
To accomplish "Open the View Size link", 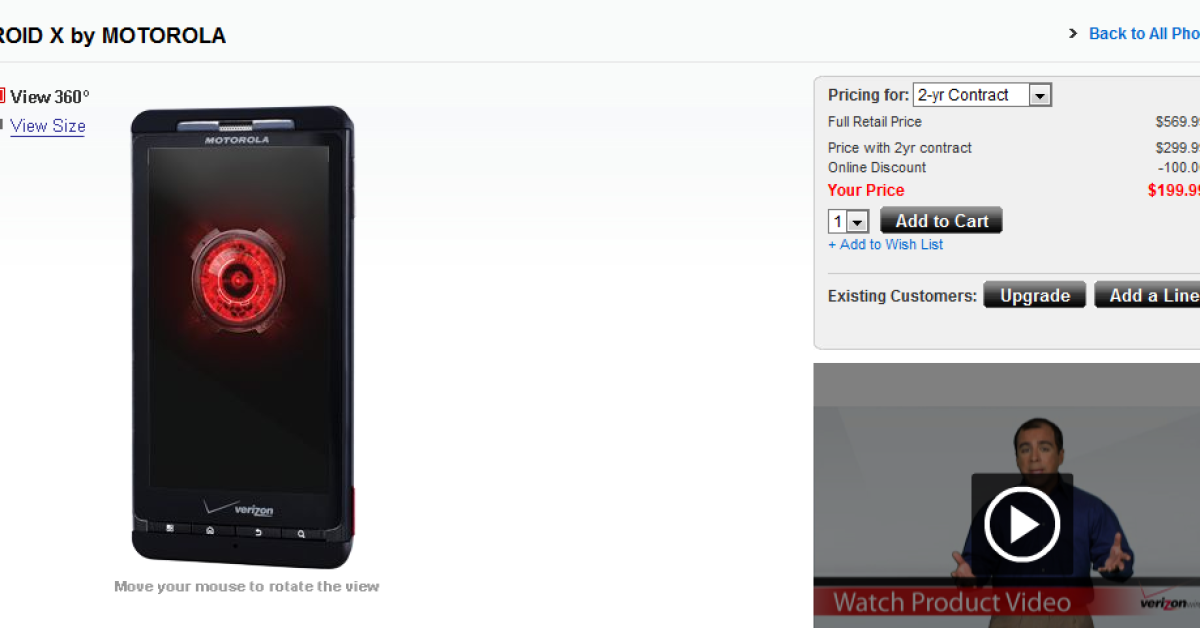I will tap(48, 126).
